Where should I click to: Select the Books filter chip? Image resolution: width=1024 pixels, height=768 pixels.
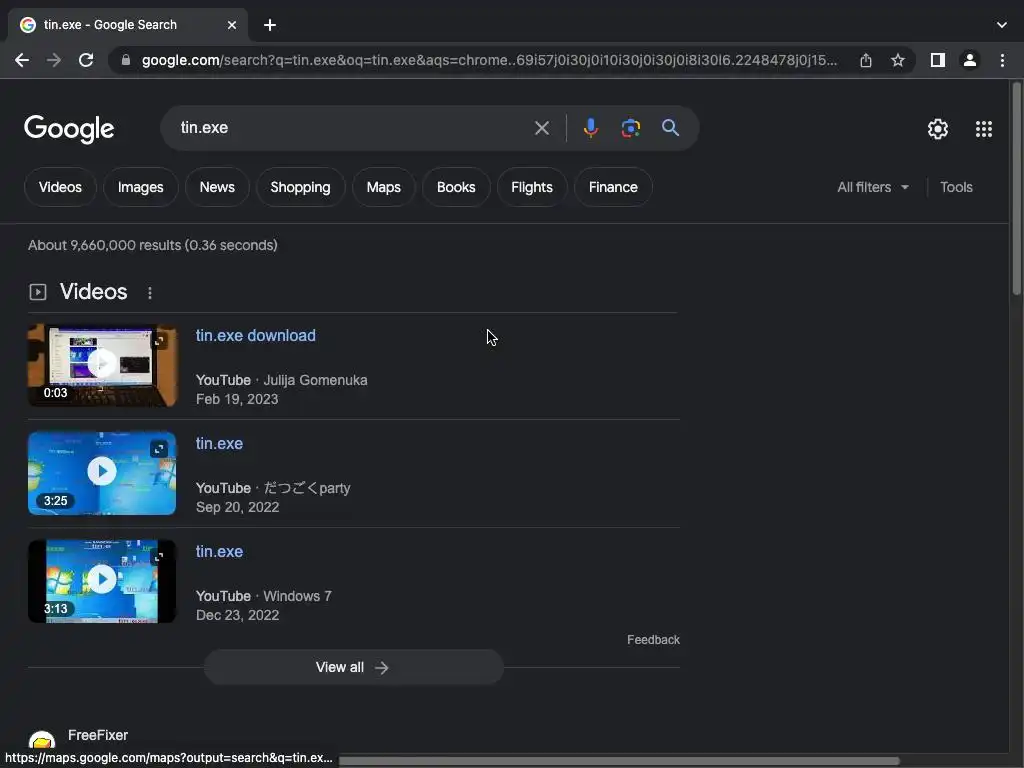[456, 187]
